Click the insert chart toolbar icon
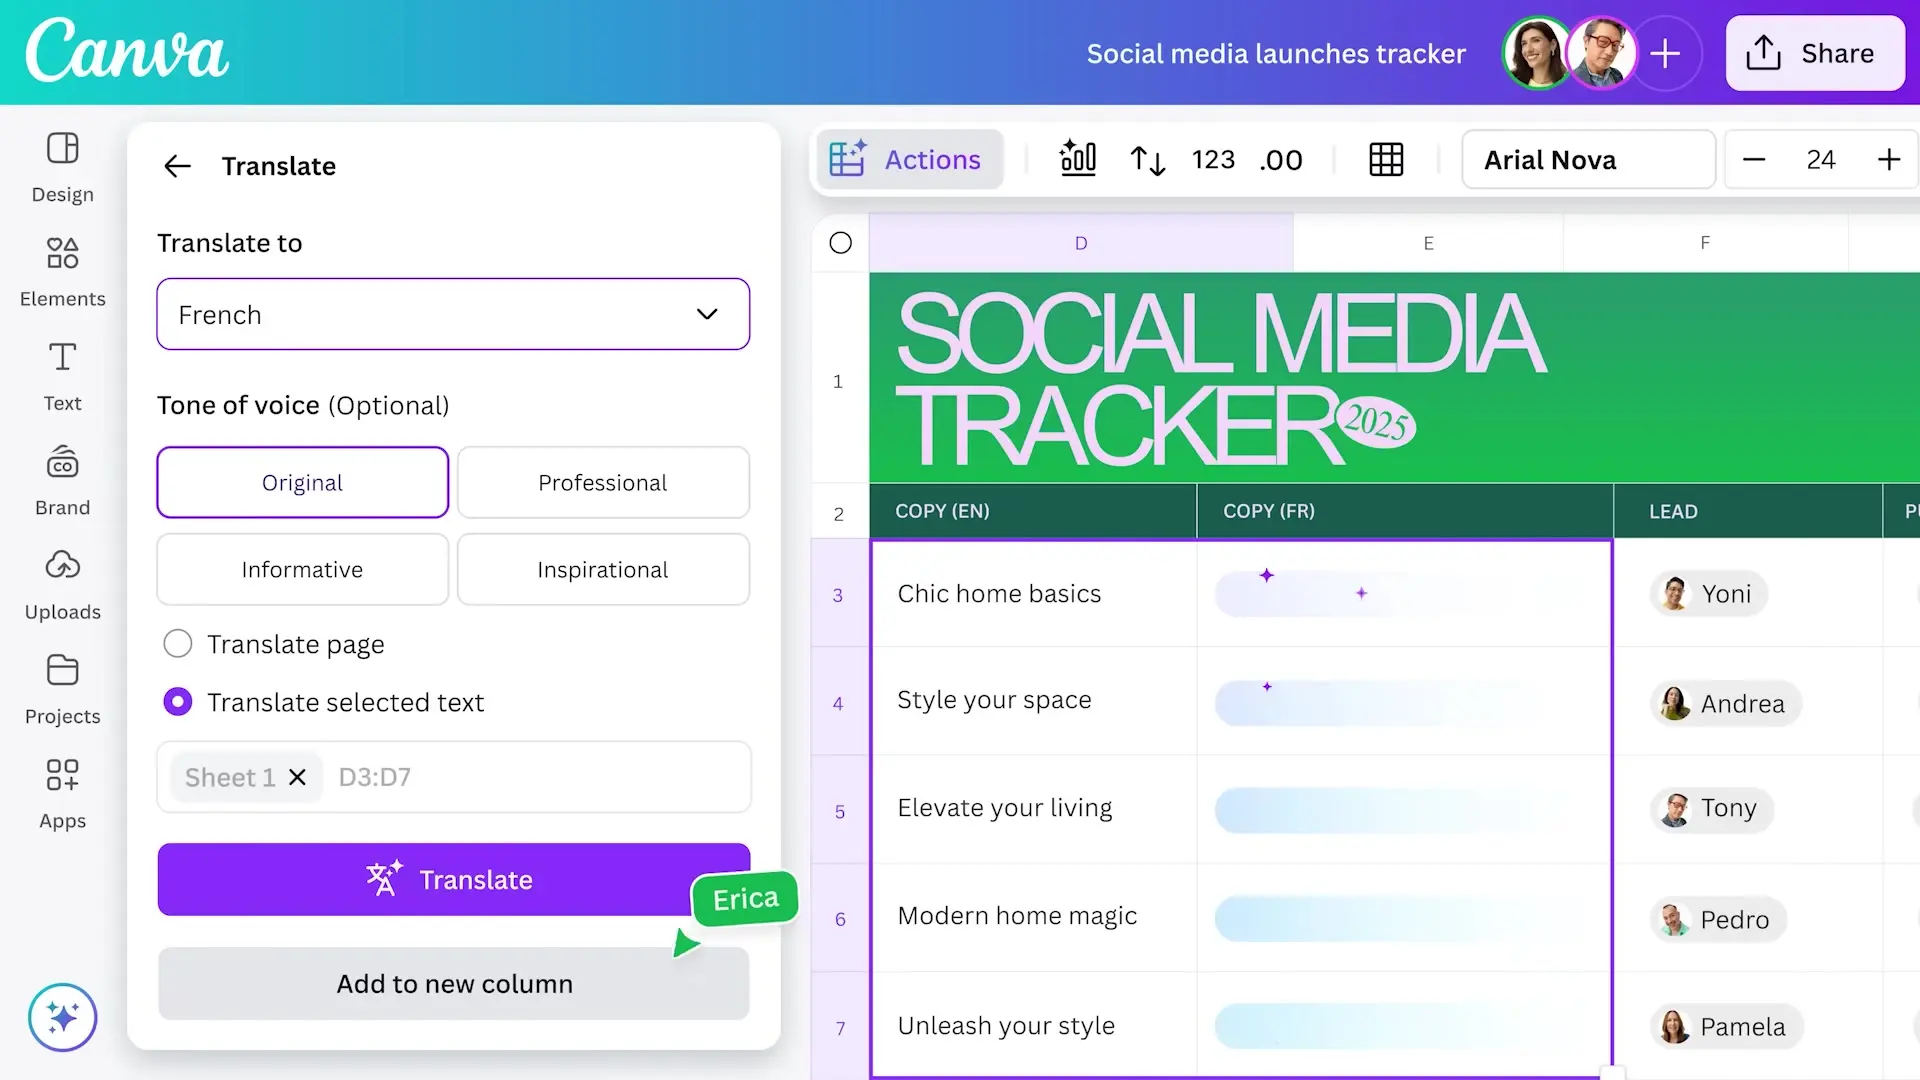The width and height of the screenshot is (1920, 1080). tap(1077, 159)
